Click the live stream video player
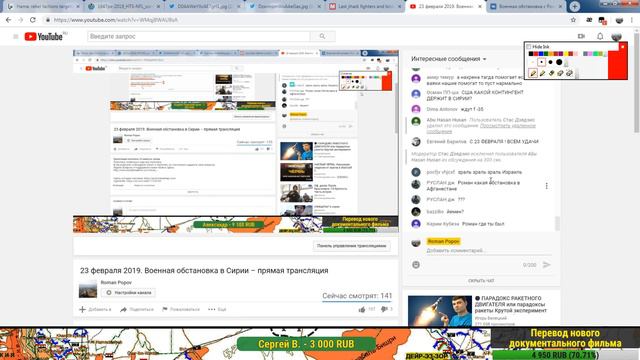 click(x=236, y=141)
